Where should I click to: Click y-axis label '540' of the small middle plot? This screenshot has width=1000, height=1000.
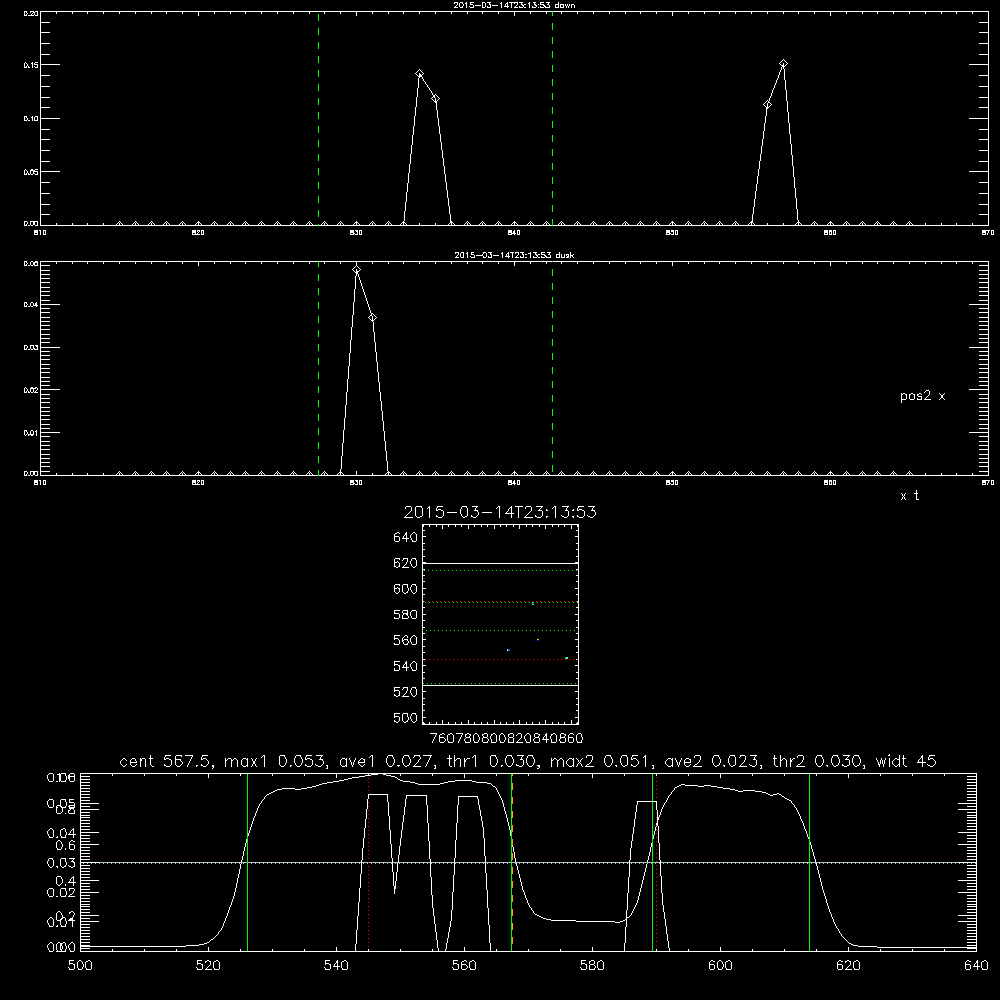point(406,666)
